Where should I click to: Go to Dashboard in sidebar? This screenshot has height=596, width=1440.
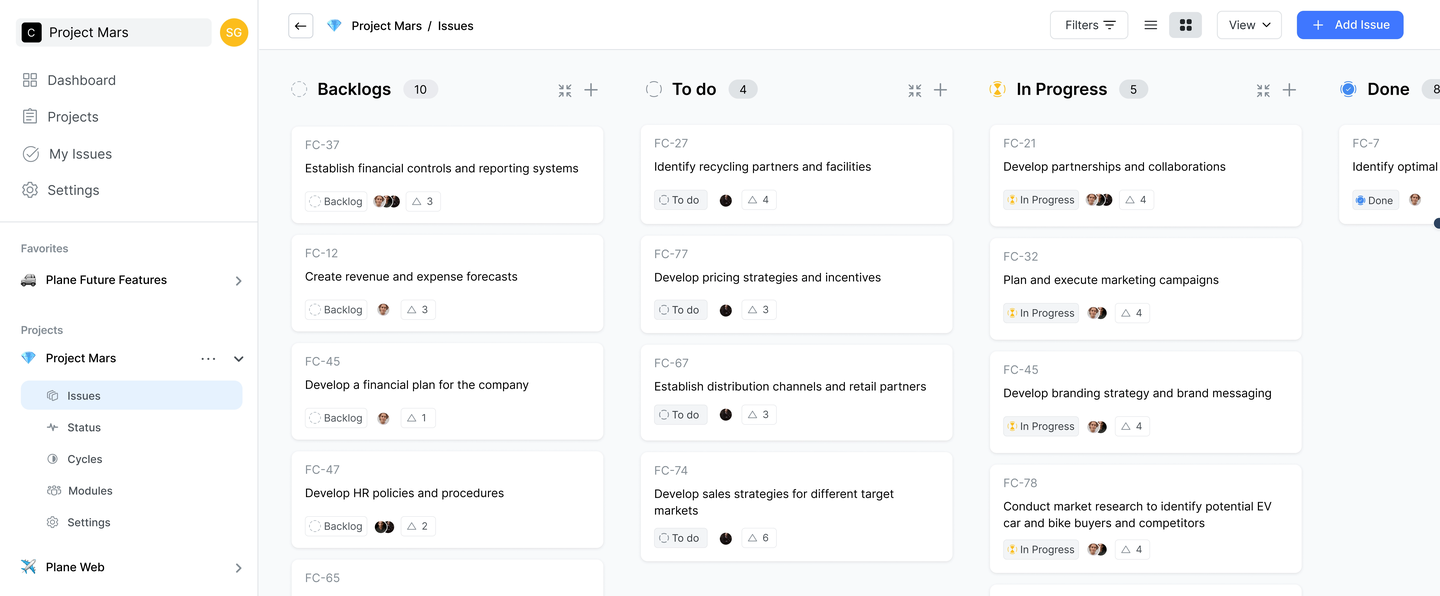[69, 80]
